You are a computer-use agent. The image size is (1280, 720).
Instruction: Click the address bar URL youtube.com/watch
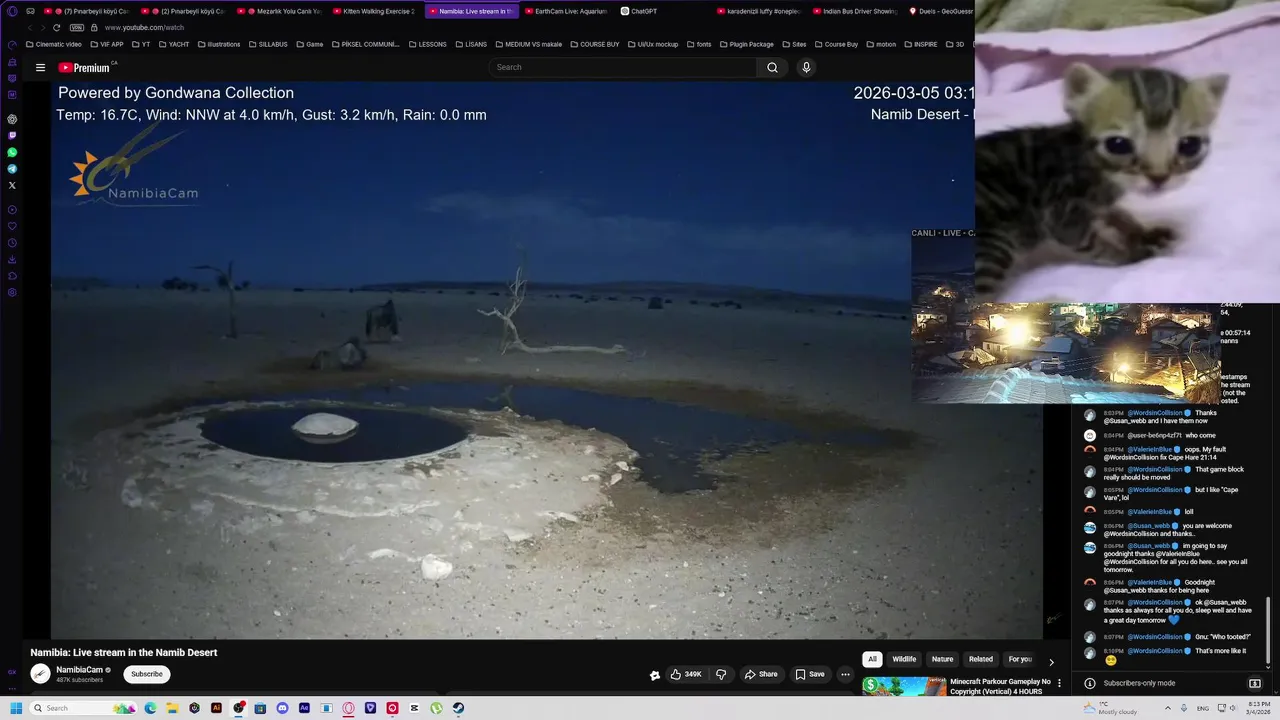click(144, 28)
